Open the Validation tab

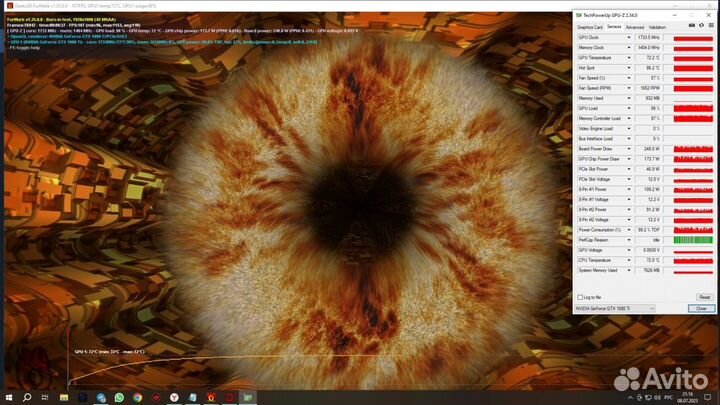click(657, 27)
